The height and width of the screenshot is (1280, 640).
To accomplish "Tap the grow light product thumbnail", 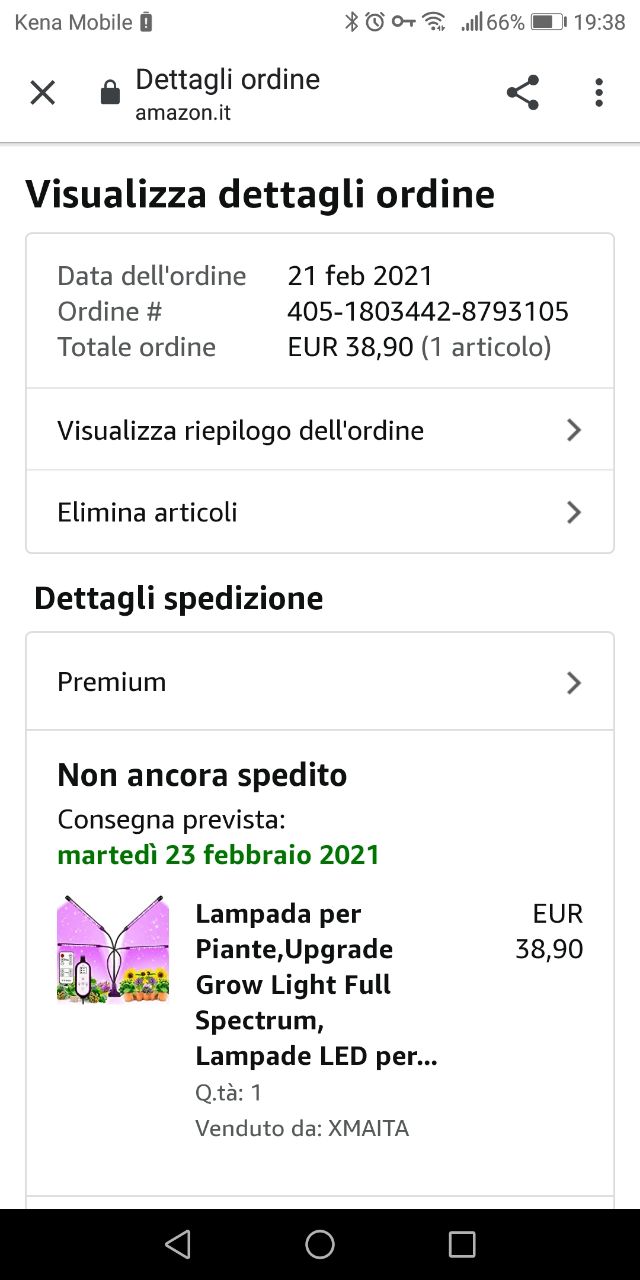I will pos(113,949).
